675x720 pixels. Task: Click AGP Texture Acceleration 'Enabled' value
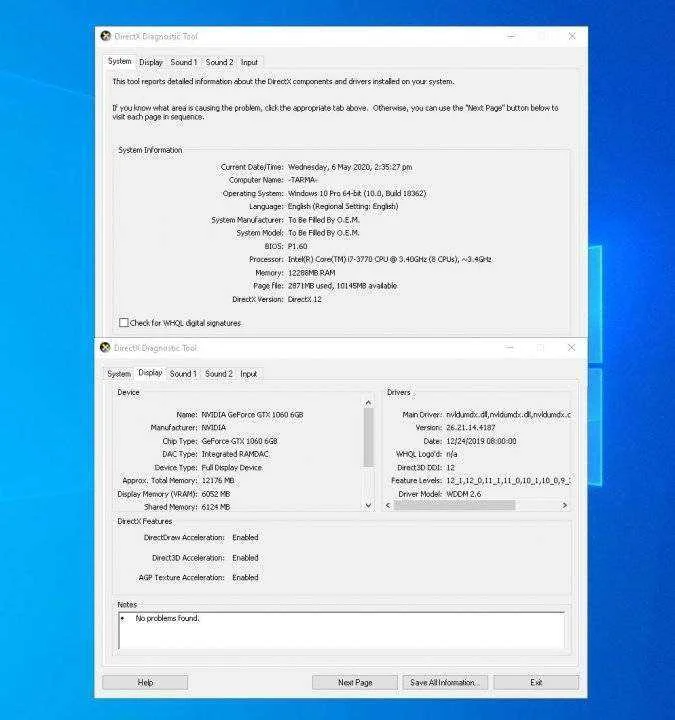[245, 578]
